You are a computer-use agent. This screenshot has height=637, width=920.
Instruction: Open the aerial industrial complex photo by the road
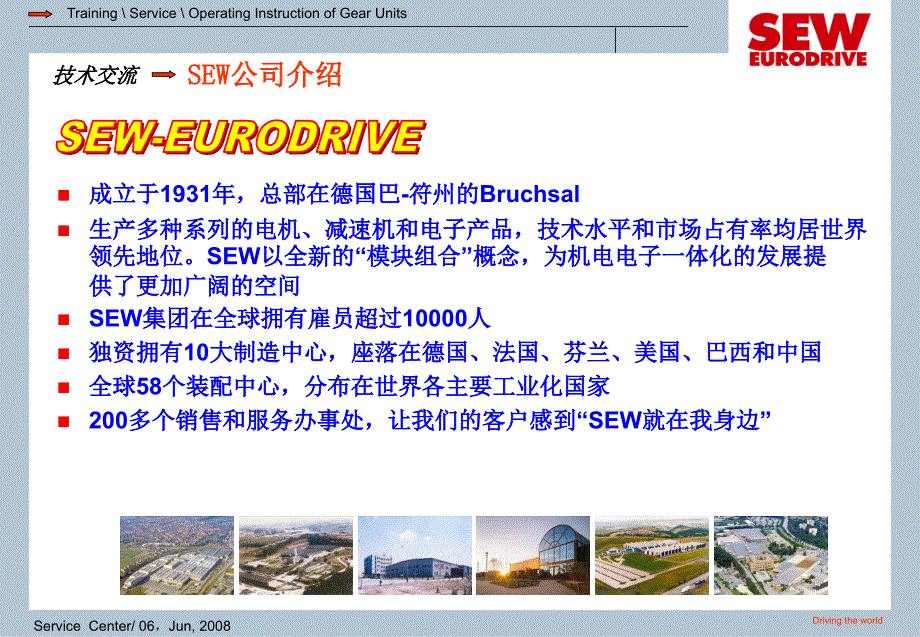pos(771,555)
